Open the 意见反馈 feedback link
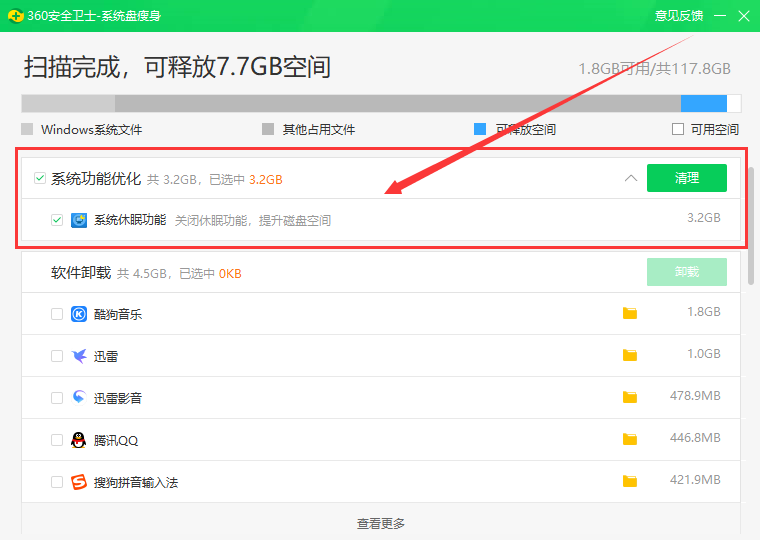760x540 pixels. click(x=679, y=16)
